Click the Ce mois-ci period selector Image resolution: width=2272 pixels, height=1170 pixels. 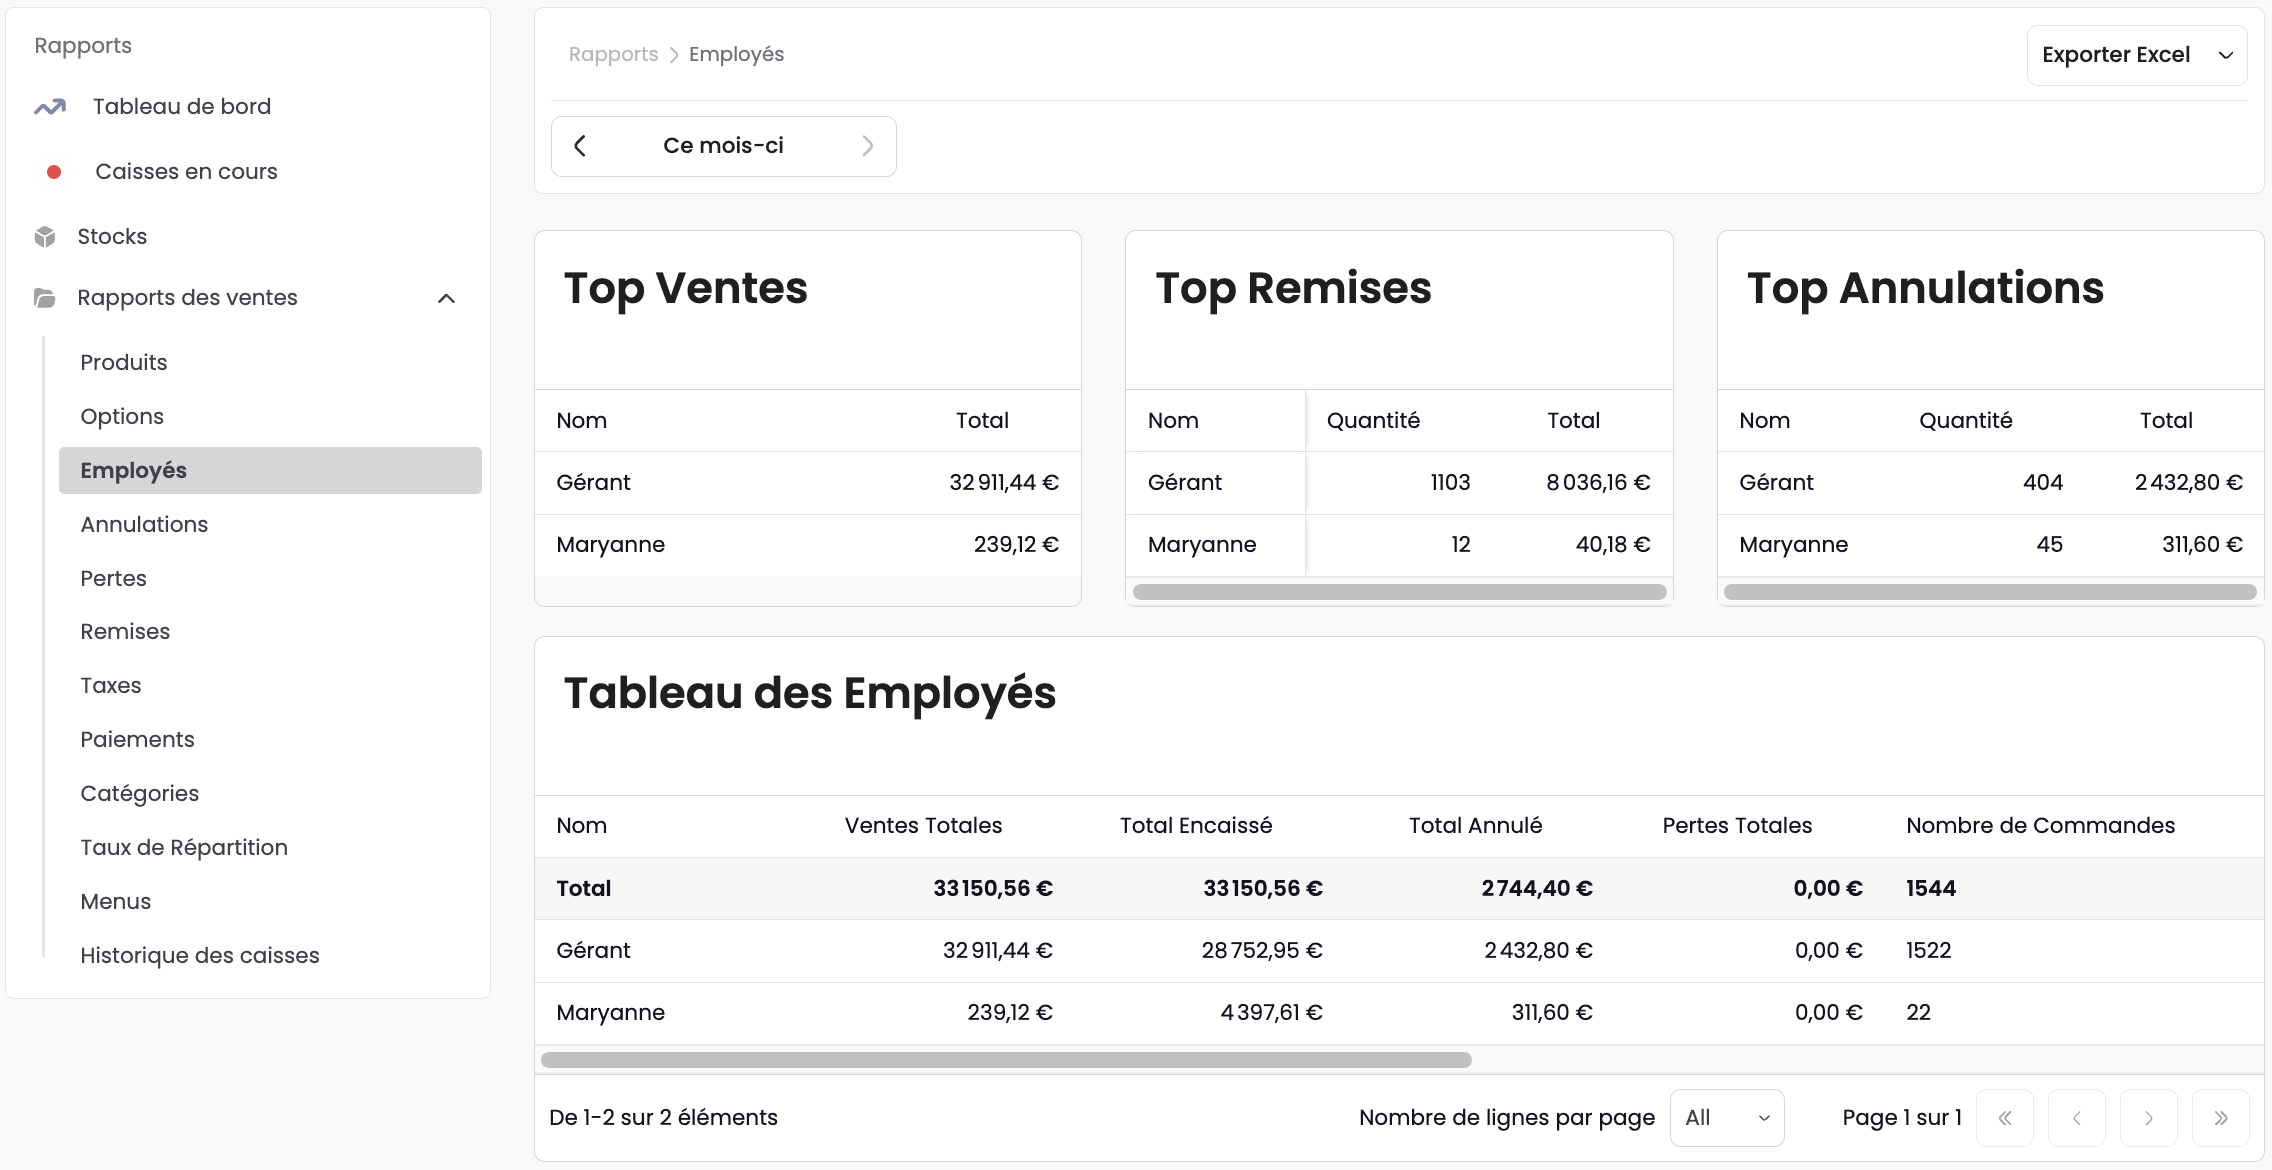pyautogui.click(x=723, y=145)
